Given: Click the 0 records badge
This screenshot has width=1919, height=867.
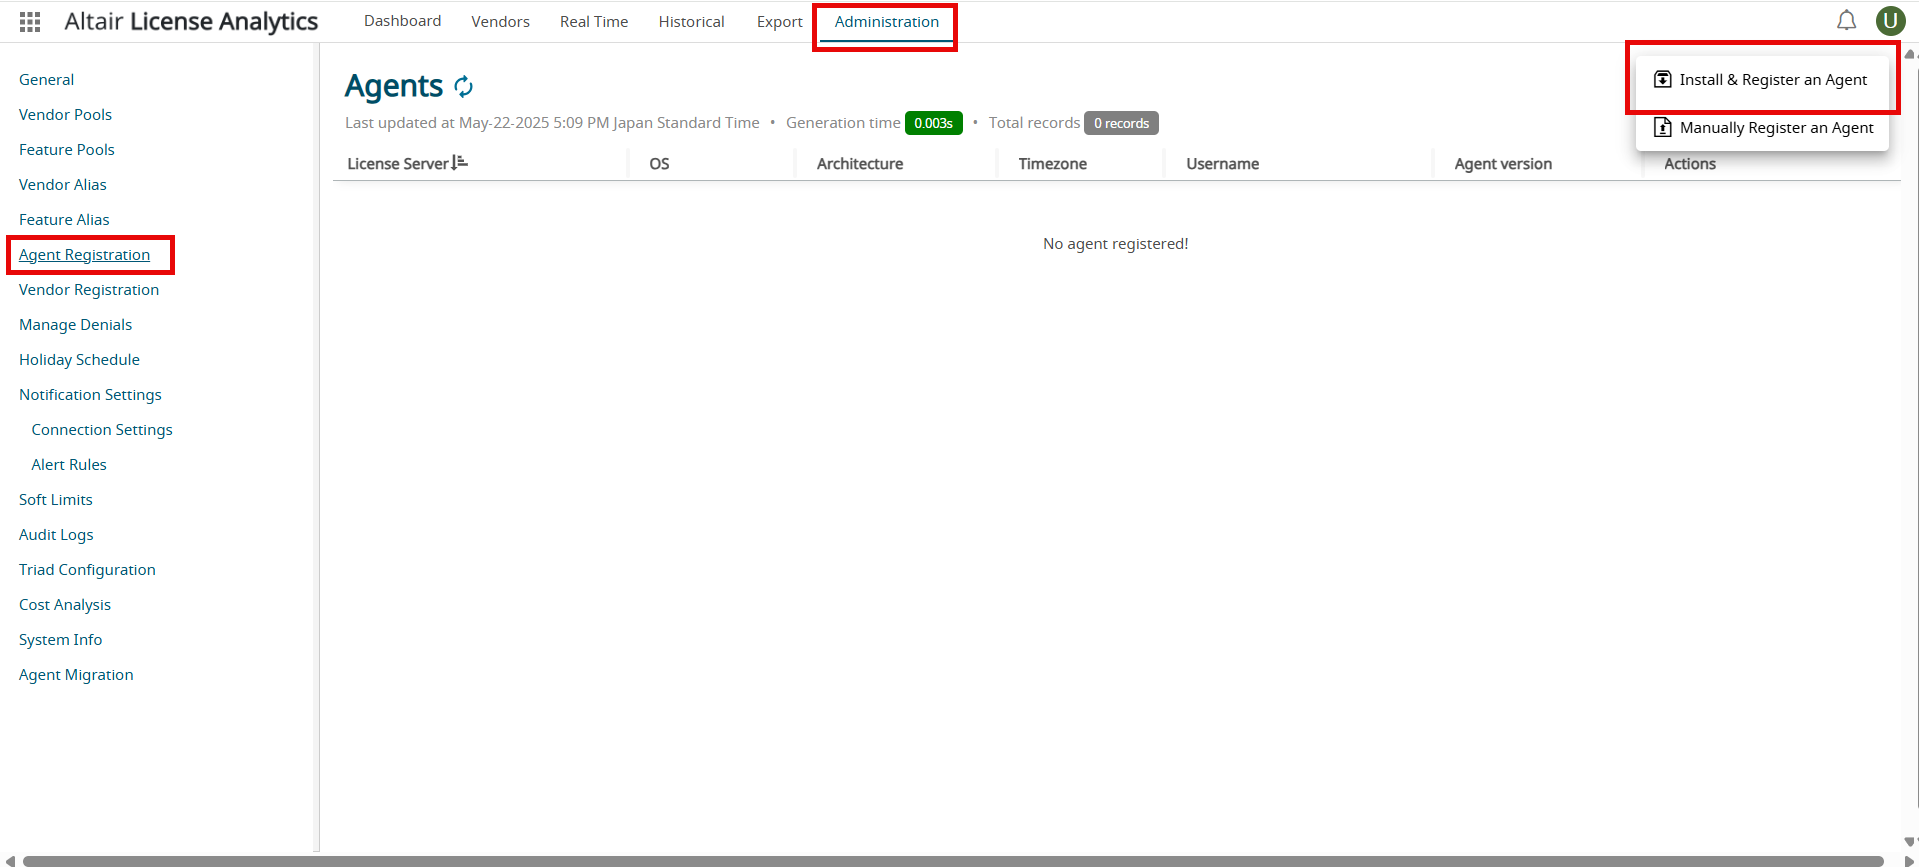Looking at the screenshot, I should tap(1121, 123).
